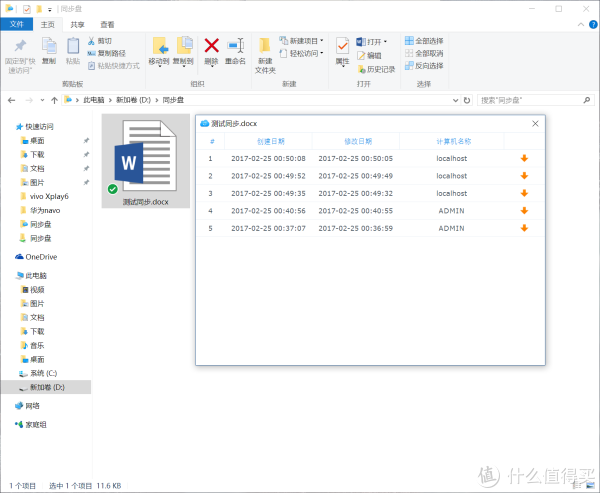The height and width of the screenshot is (493, 600).
Task: Click Copy path (复制路径)
Action: tap(106, 53)
